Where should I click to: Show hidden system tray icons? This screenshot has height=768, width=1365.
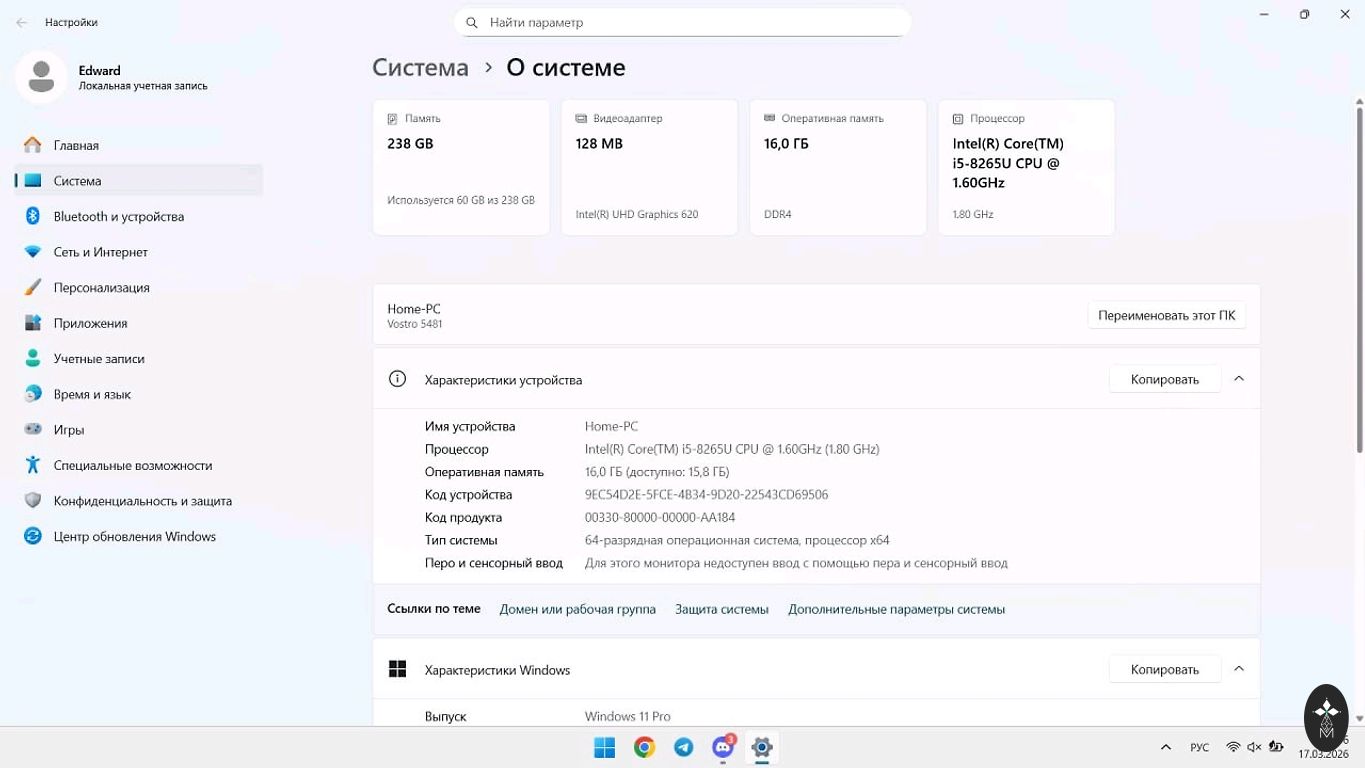click(1165, 747)
